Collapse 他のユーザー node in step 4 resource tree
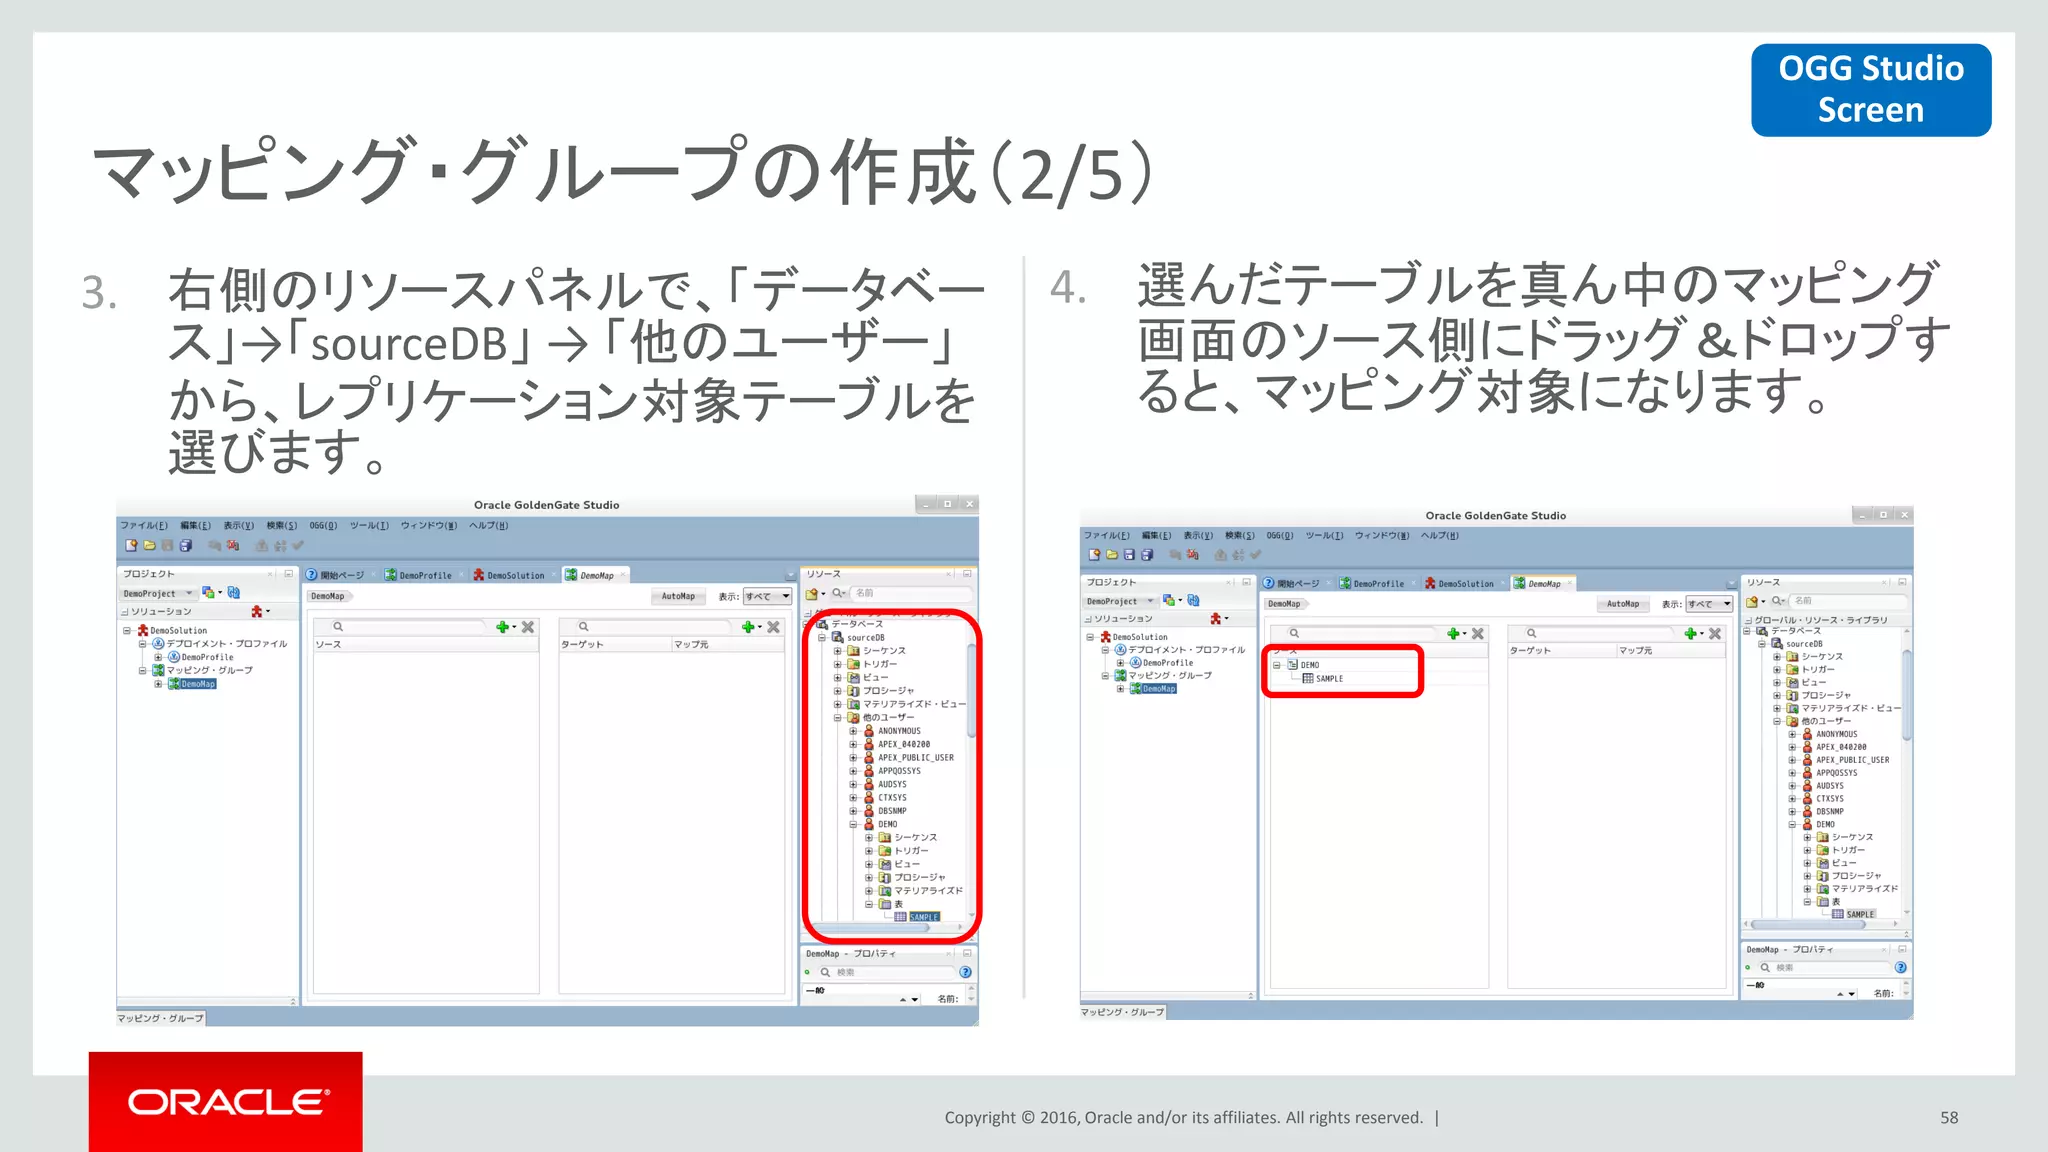This screenshot has width=2048, height=1152. [x=1777, y=721]
